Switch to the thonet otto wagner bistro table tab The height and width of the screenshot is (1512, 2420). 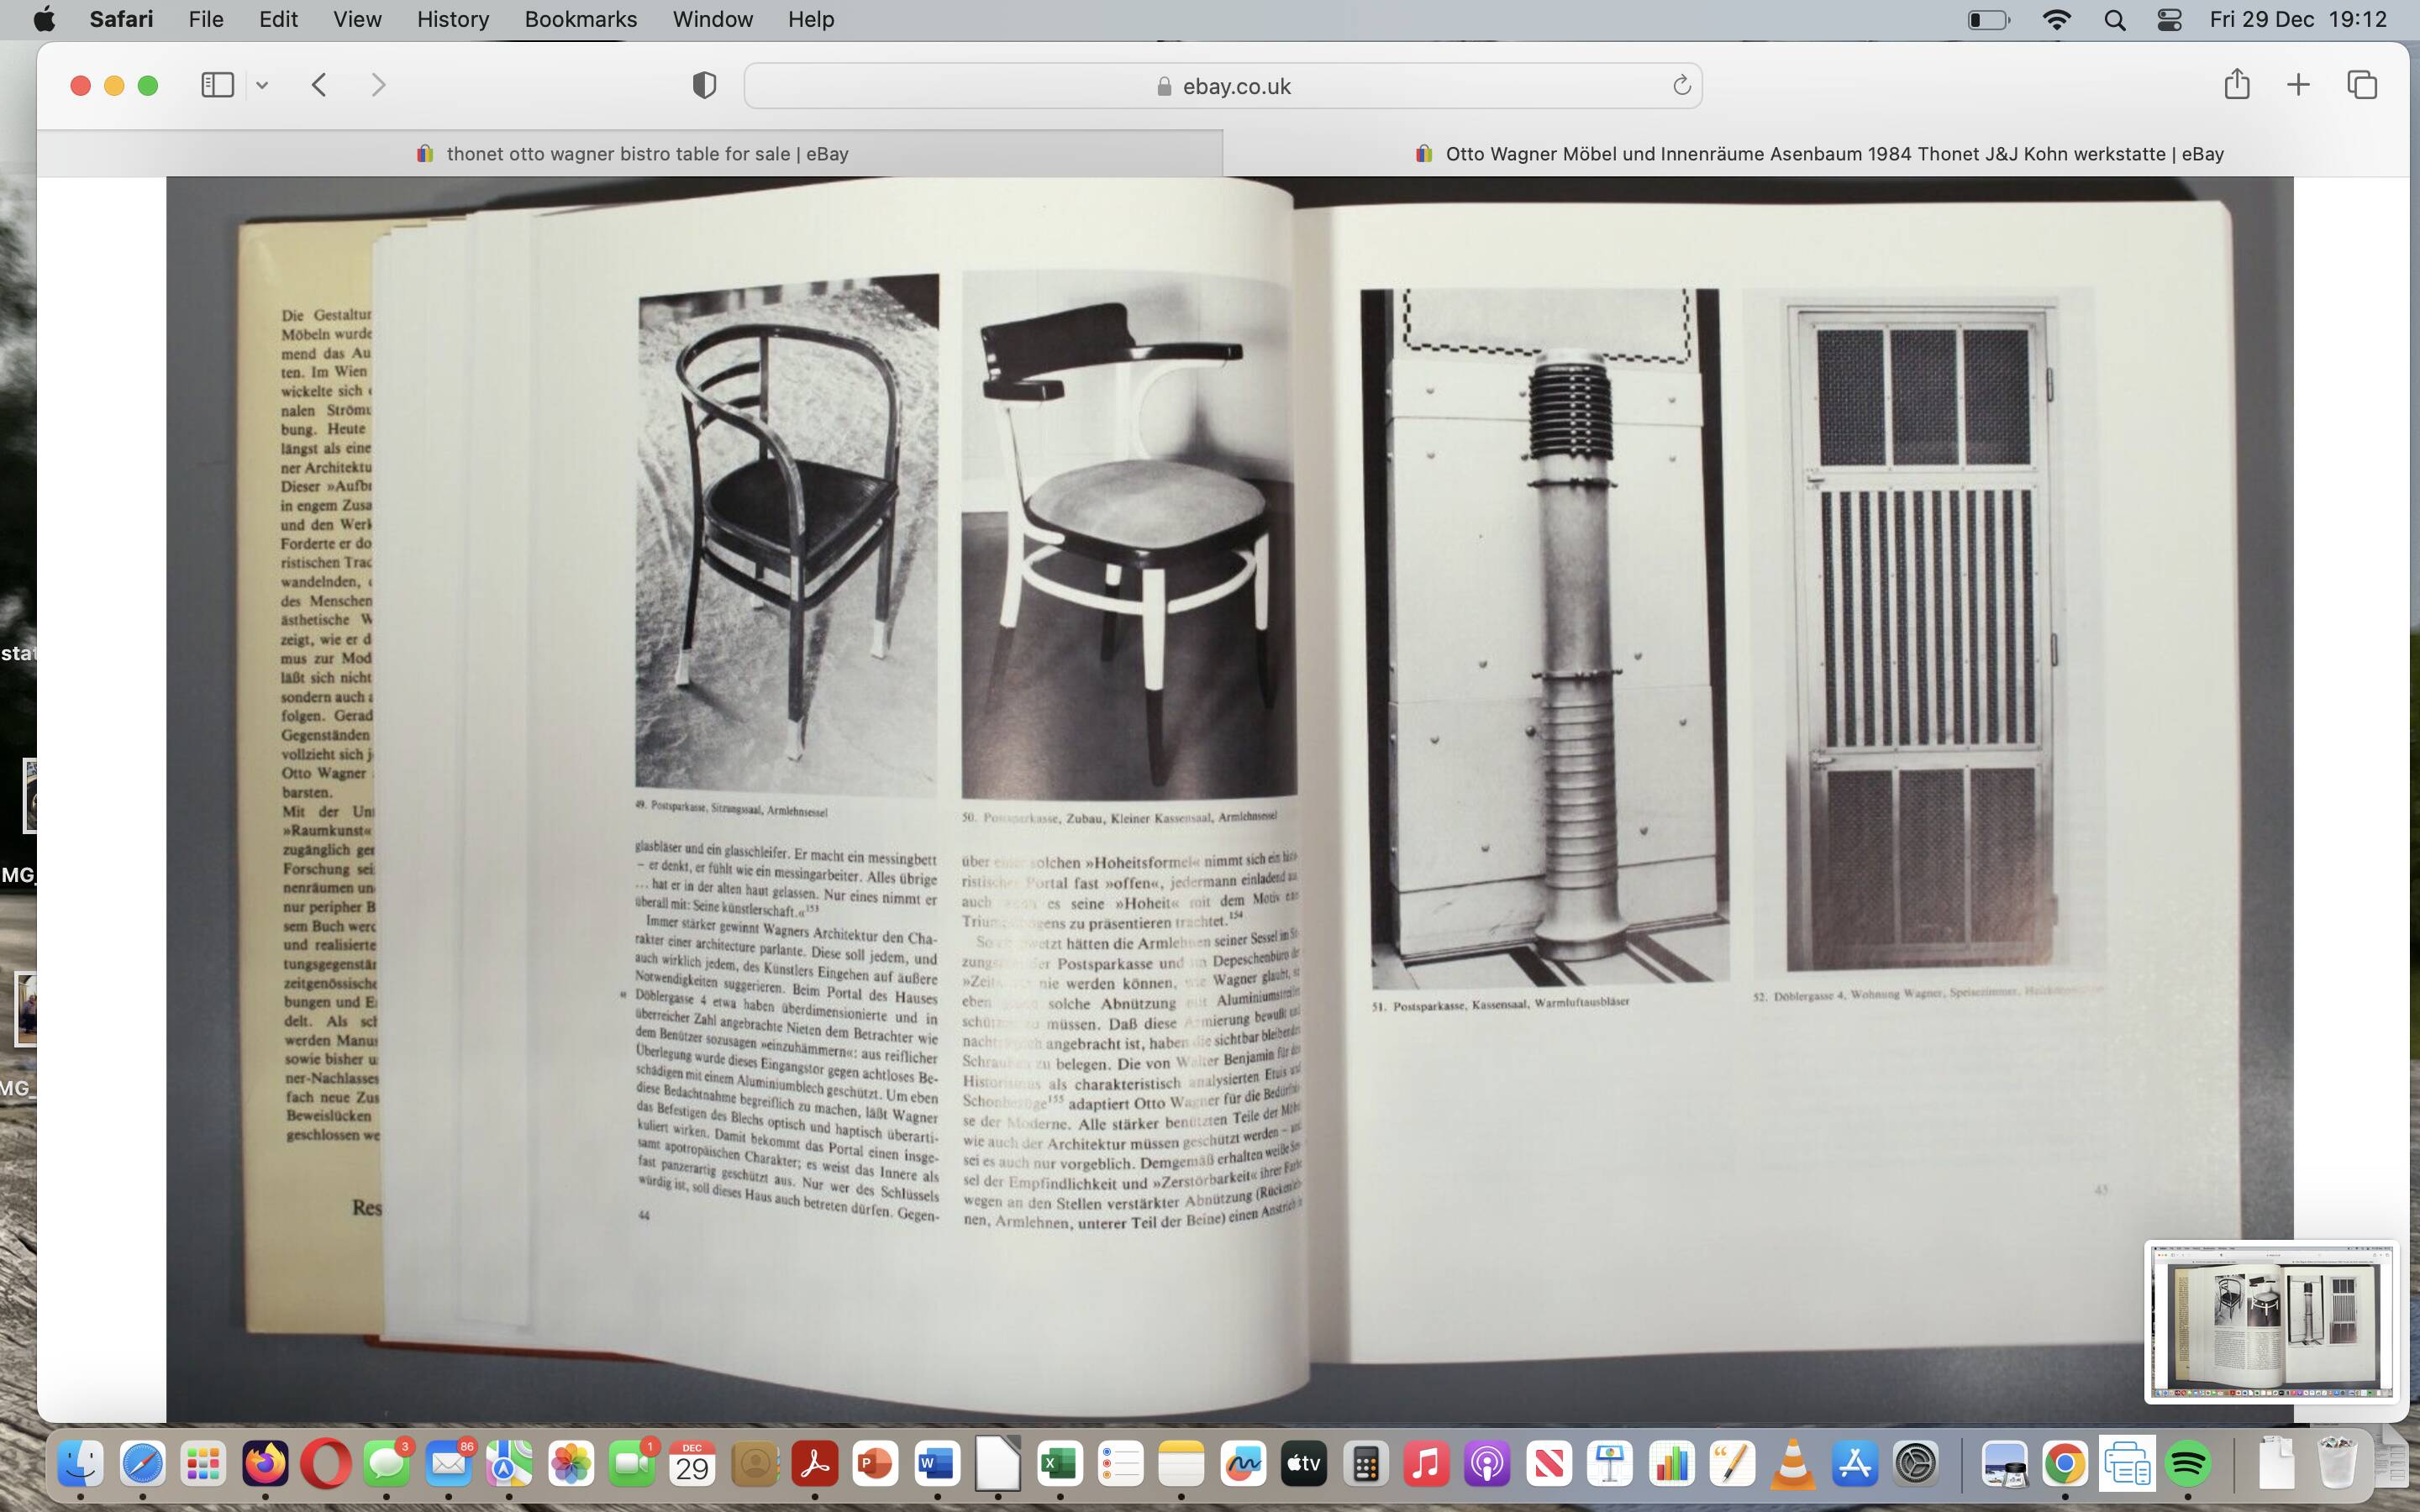[x=631, y=154]
